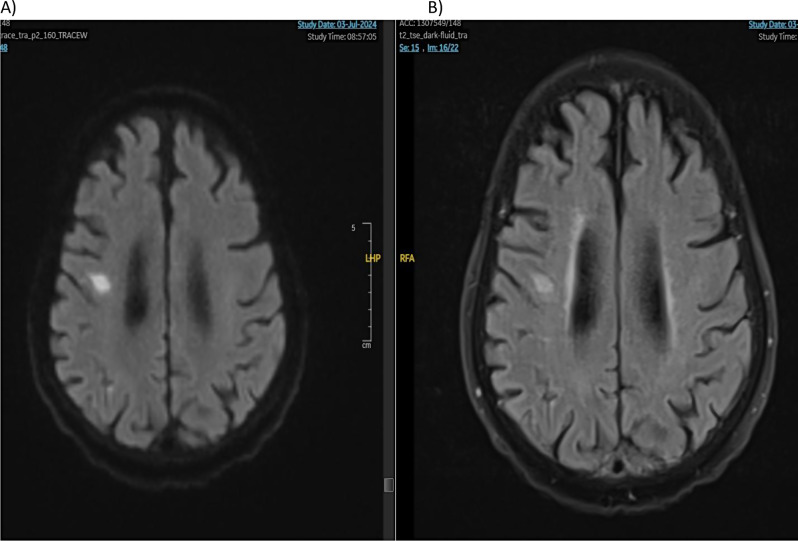798x541 pixels.
Task: Click the Study Time 08:57:05 text
Action: (342, 37)
